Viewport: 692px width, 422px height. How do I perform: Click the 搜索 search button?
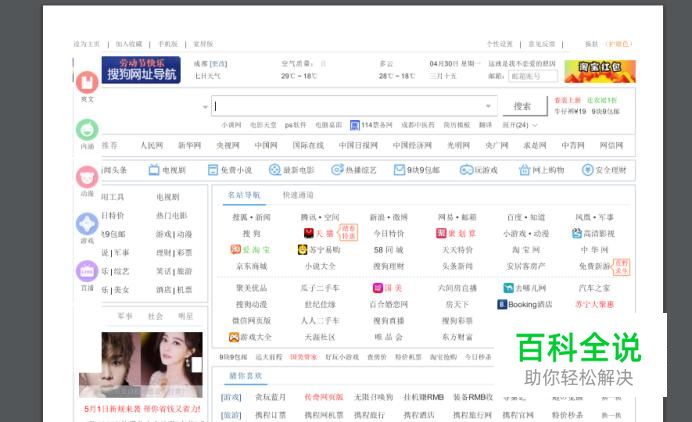tap(523, 106)
